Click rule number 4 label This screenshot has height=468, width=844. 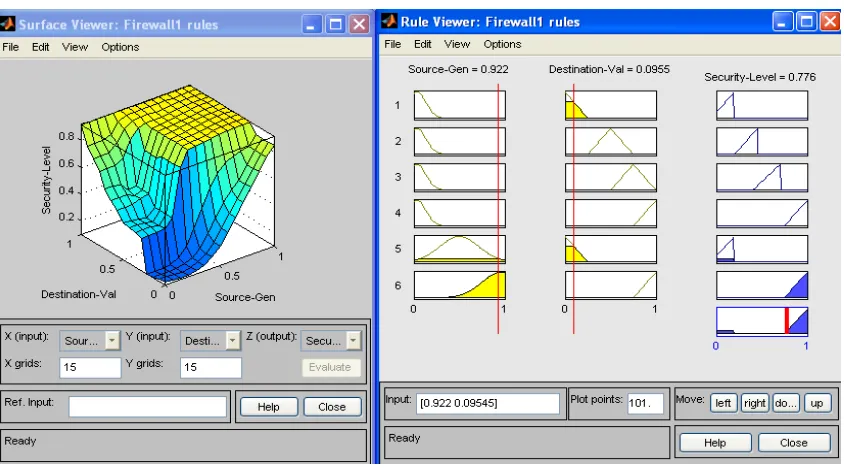click(x=398, y=213)
